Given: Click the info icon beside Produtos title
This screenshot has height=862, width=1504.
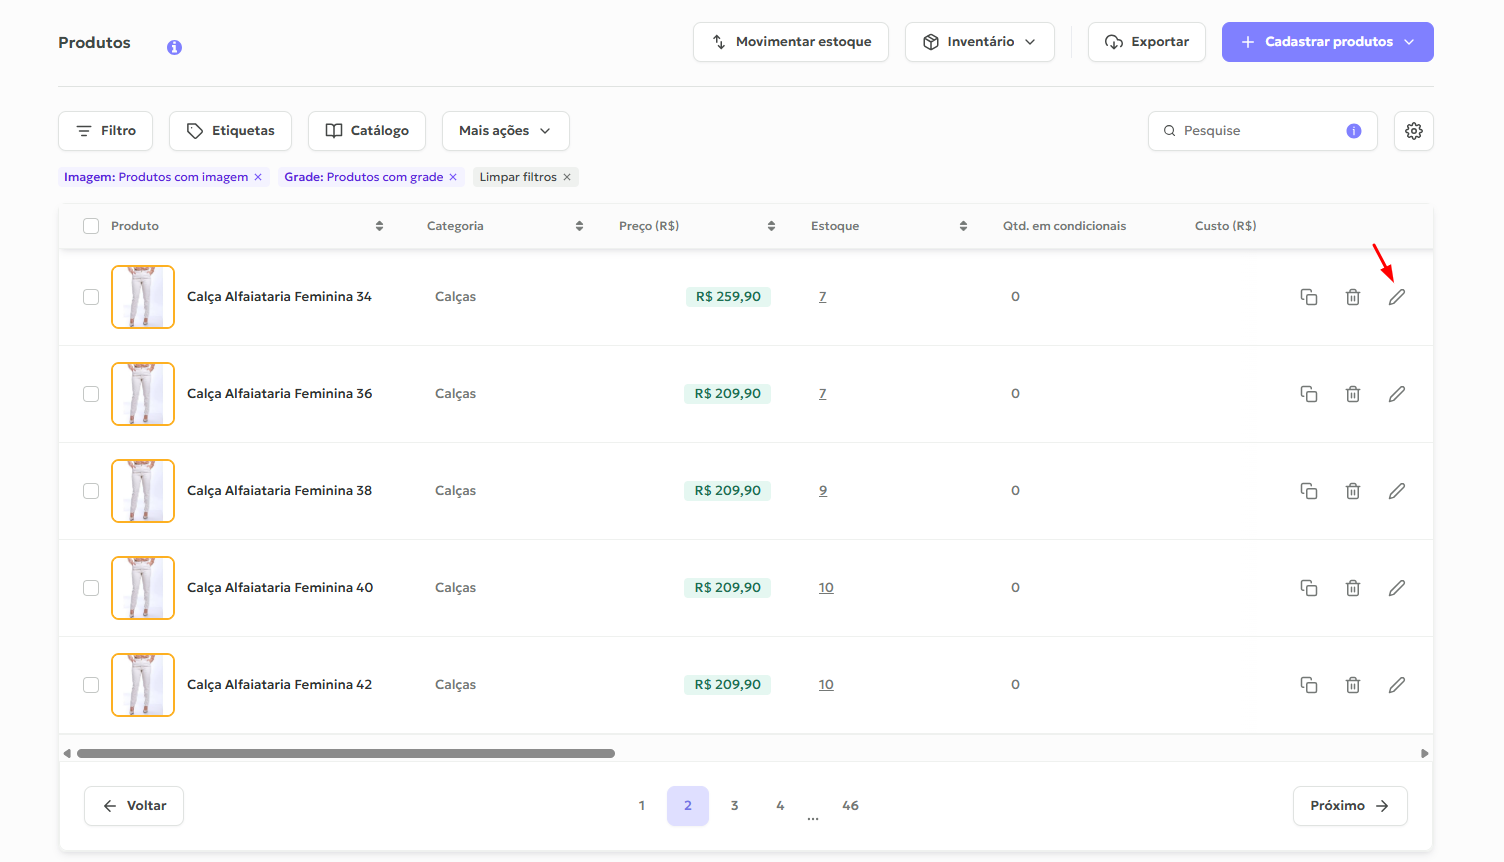Looking at the screenshot, I should pyautogui.click(x=174, y=47).
